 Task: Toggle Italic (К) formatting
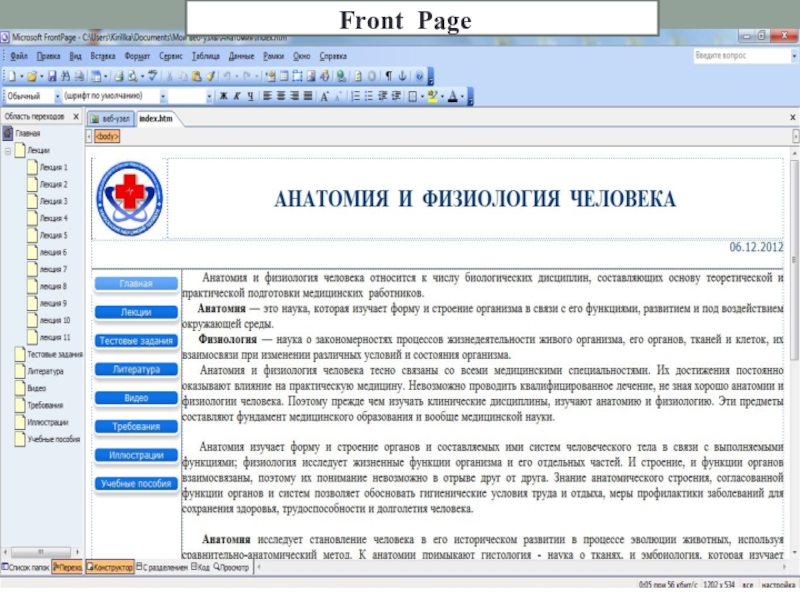(x=237, y=96)
